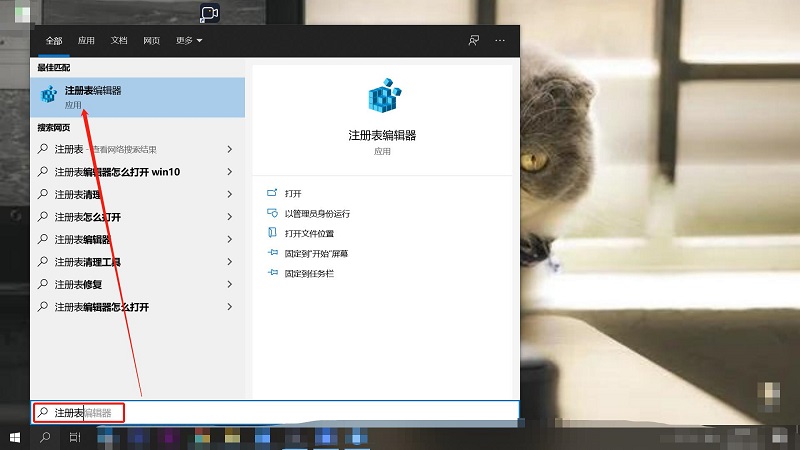Open the three-dots options menu in search header

coord(500,40)
